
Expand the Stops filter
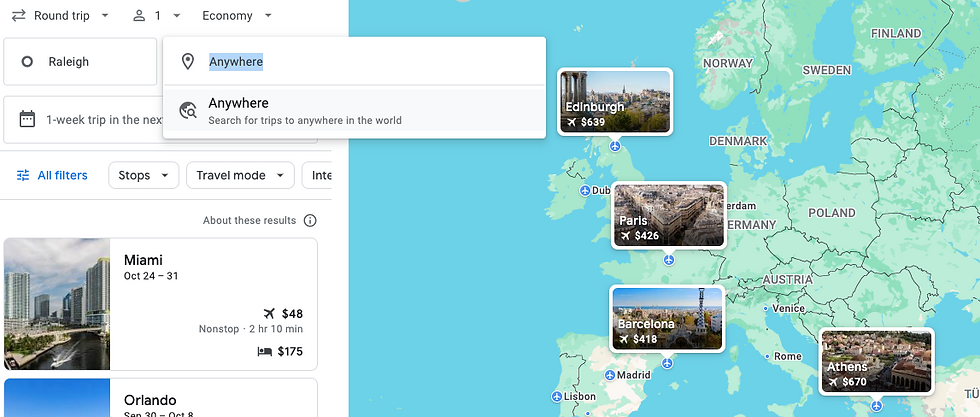[144, 176]
